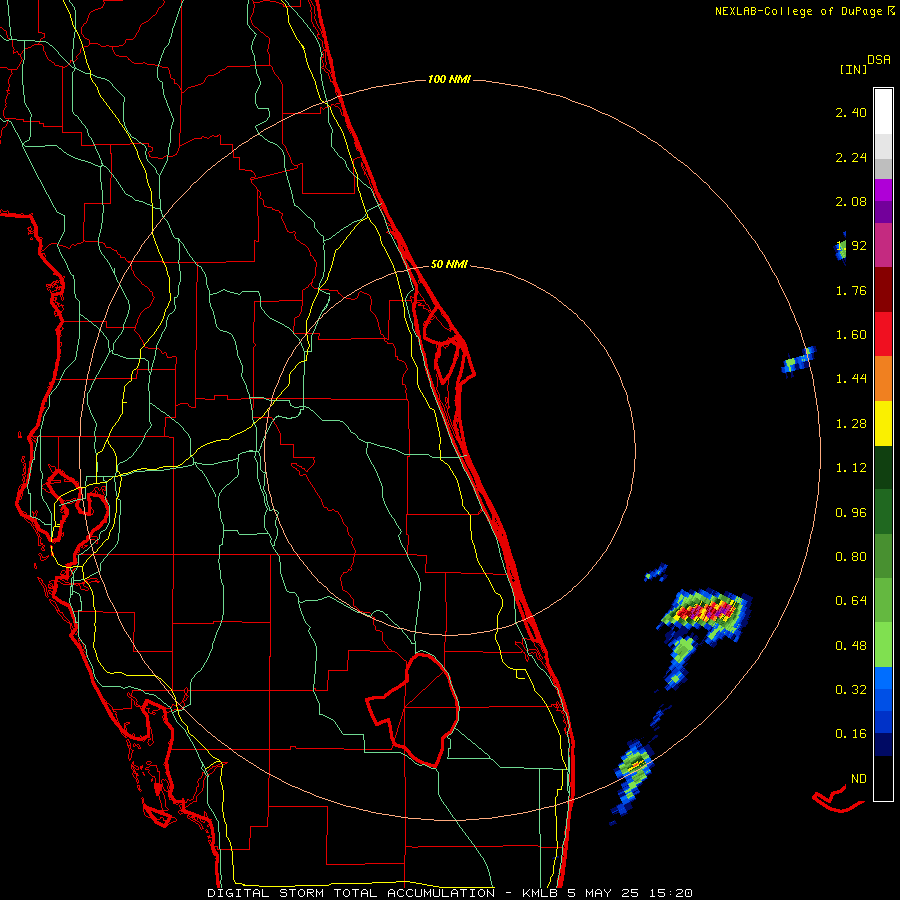
Task: Click the 1.12 legend value
Action: [851, 468]
